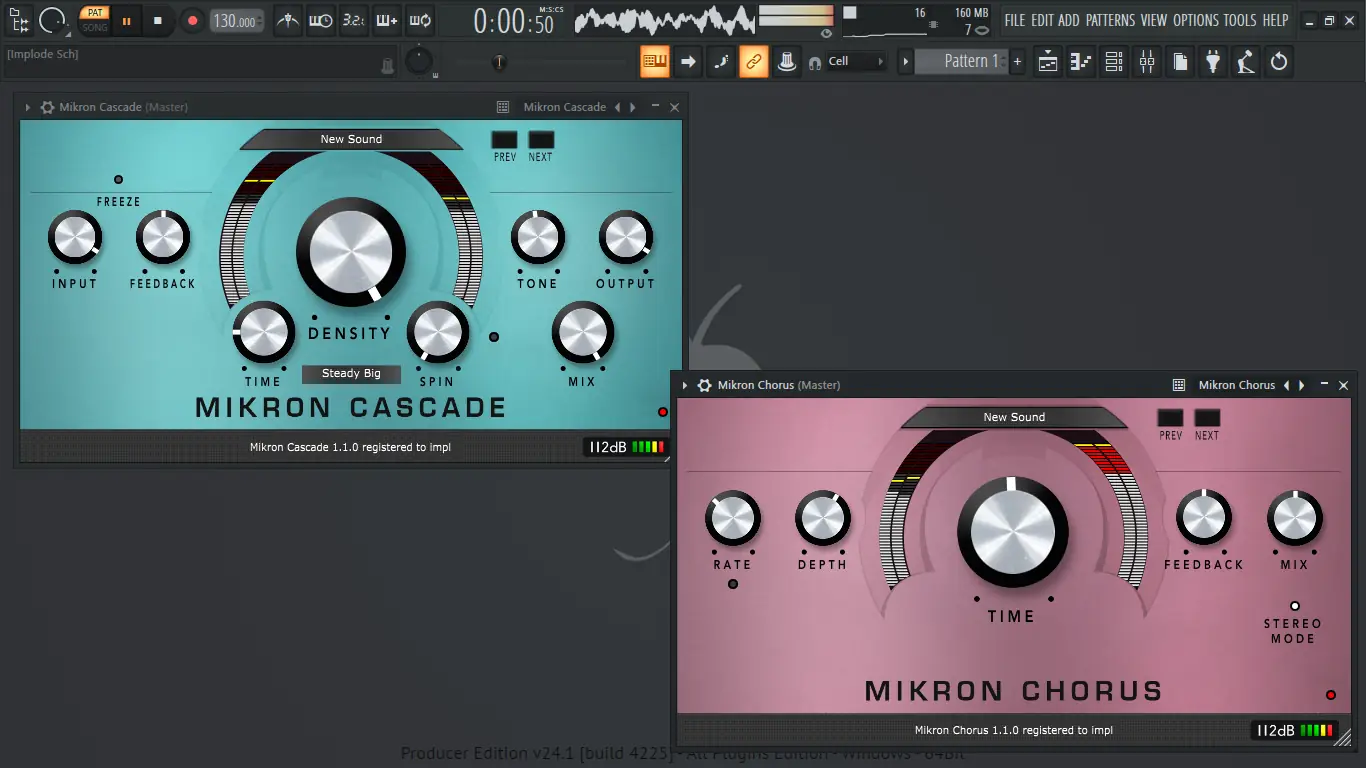This screenshot has width=1366, height=768.
Task: Toggle STEREO MODE in Mikron Chorus
Action: click(x=1295, y=606)
